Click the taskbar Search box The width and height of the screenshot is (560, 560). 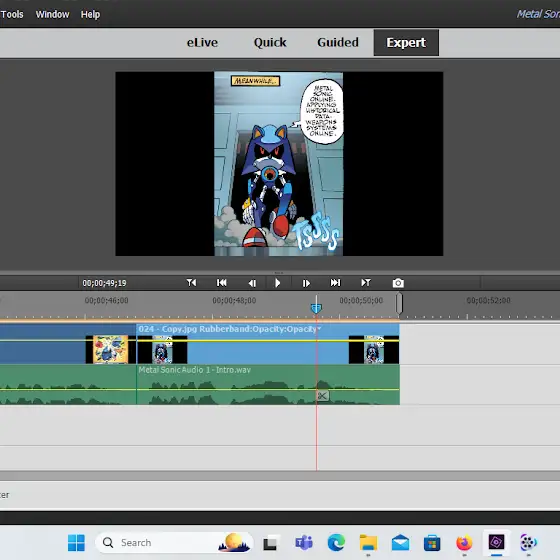[174, 543]
